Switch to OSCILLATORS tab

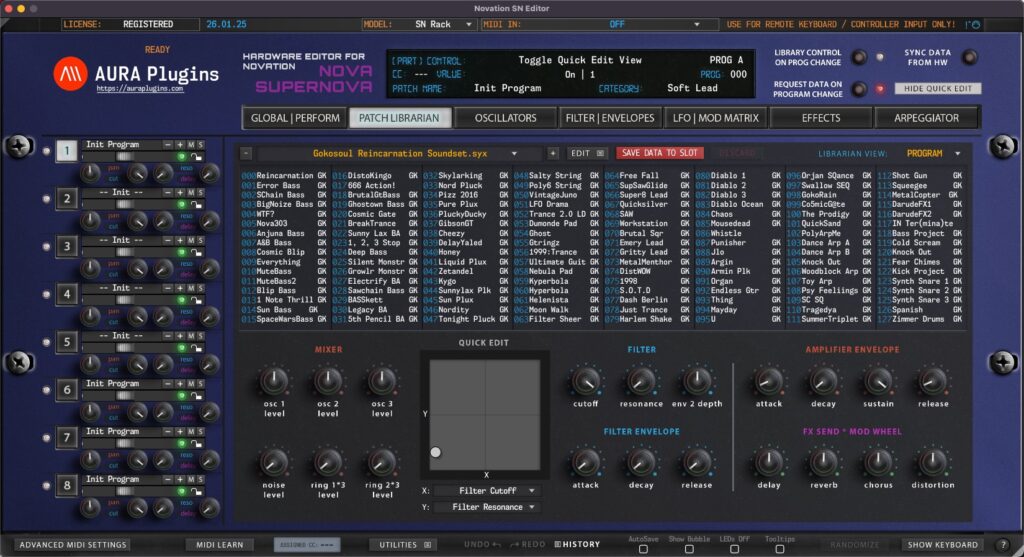coord(505,118)
